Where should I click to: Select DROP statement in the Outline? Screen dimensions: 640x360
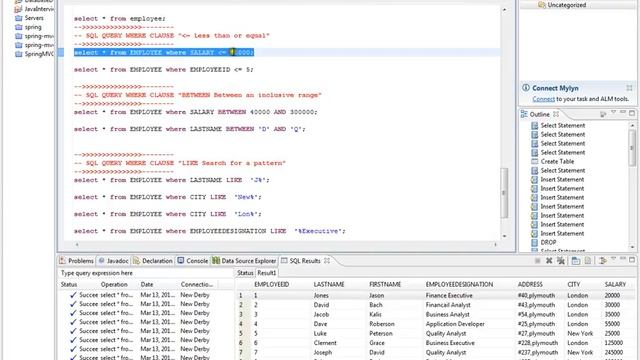(x=544, y=242)
